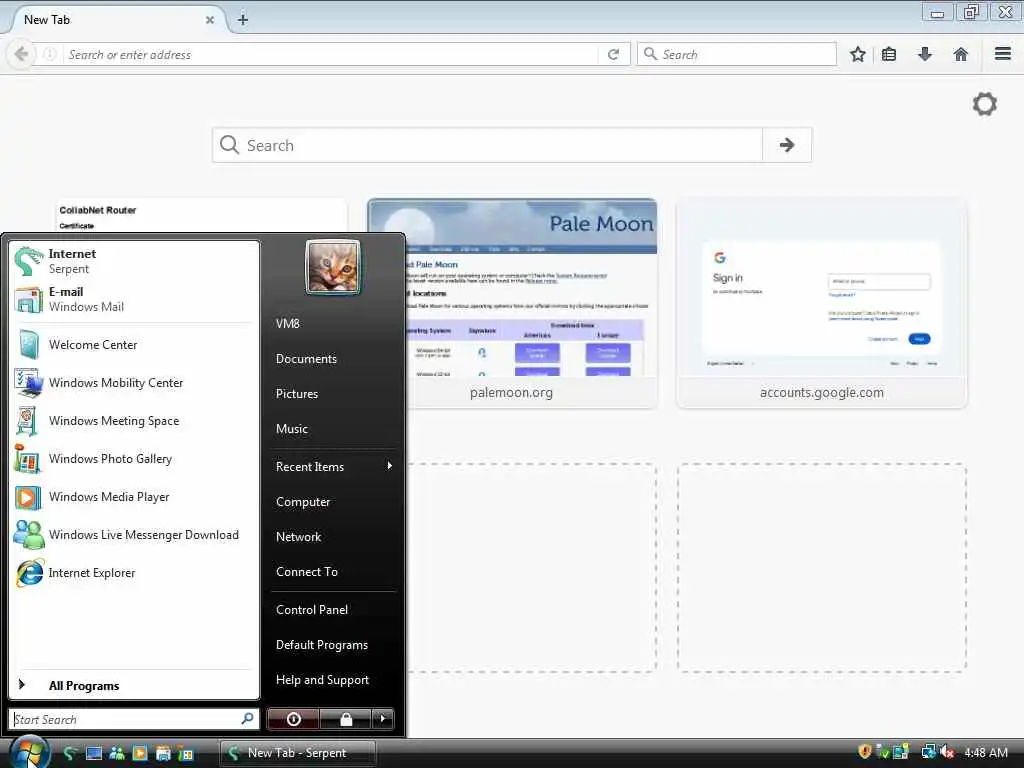The width and height of the screenshot is (1024, 768).
Task: Click the network connection tray icon
Action: click(x=928, y=752)
